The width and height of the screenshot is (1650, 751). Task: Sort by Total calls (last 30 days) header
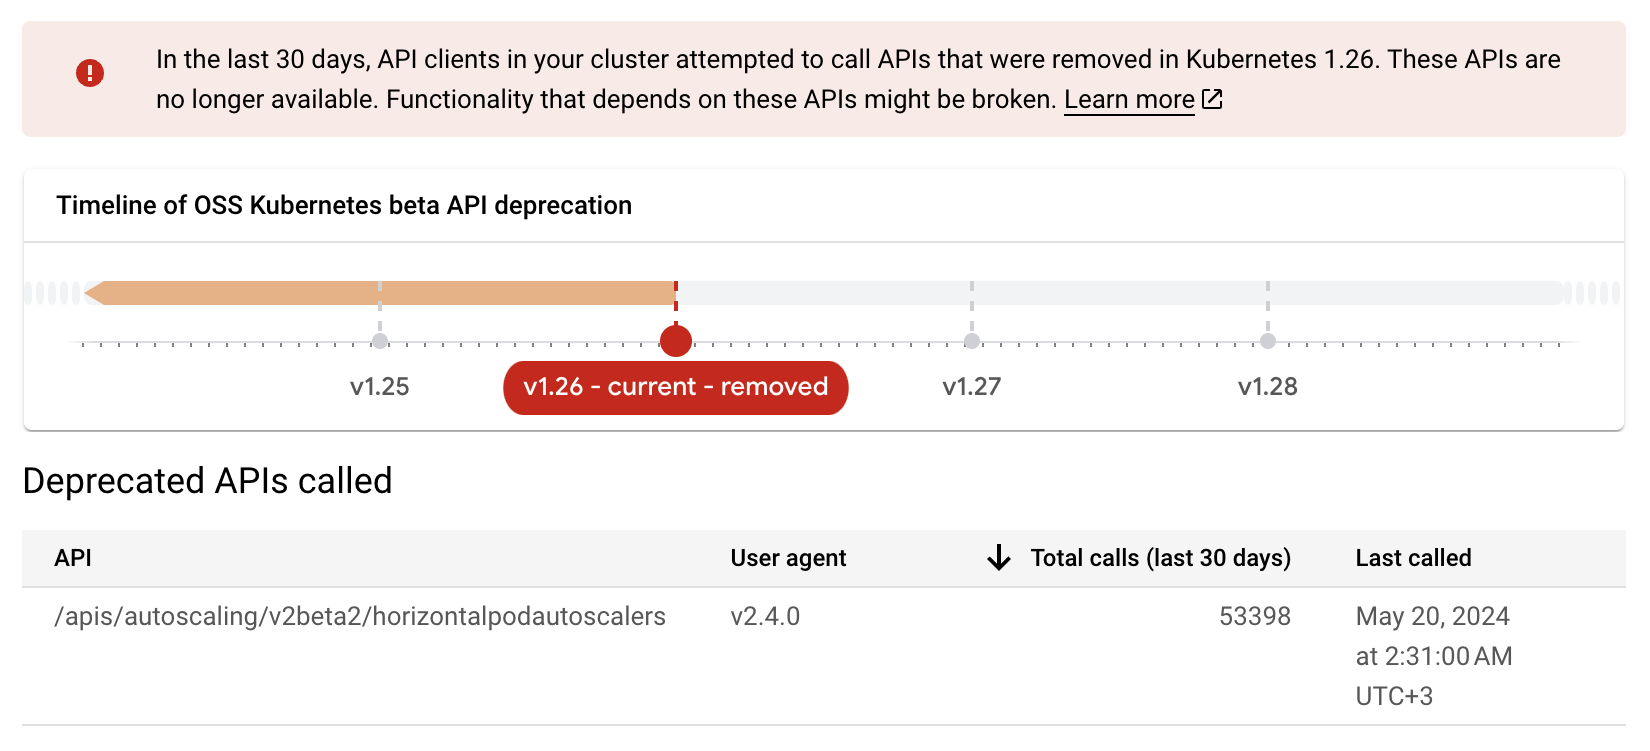pos(1160,558)
